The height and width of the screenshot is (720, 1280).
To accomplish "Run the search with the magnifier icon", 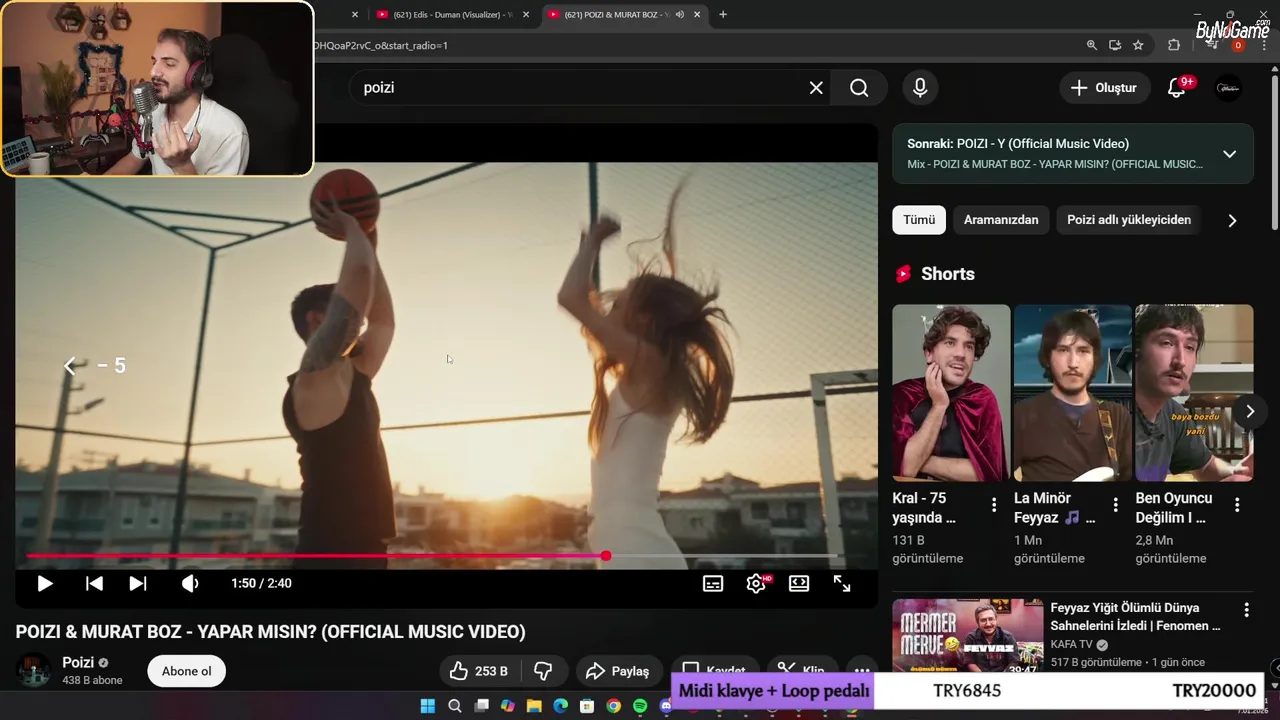I will pyautogui.click(x=859, y=88).
